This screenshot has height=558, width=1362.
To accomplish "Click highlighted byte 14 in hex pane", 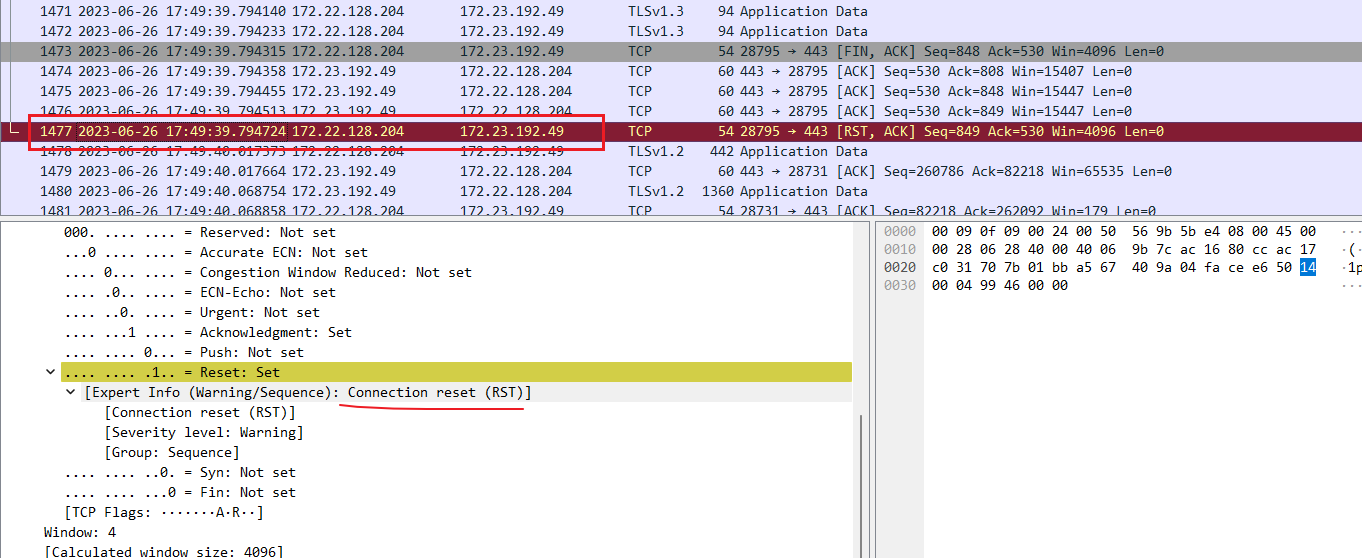I will [1308, 267].
